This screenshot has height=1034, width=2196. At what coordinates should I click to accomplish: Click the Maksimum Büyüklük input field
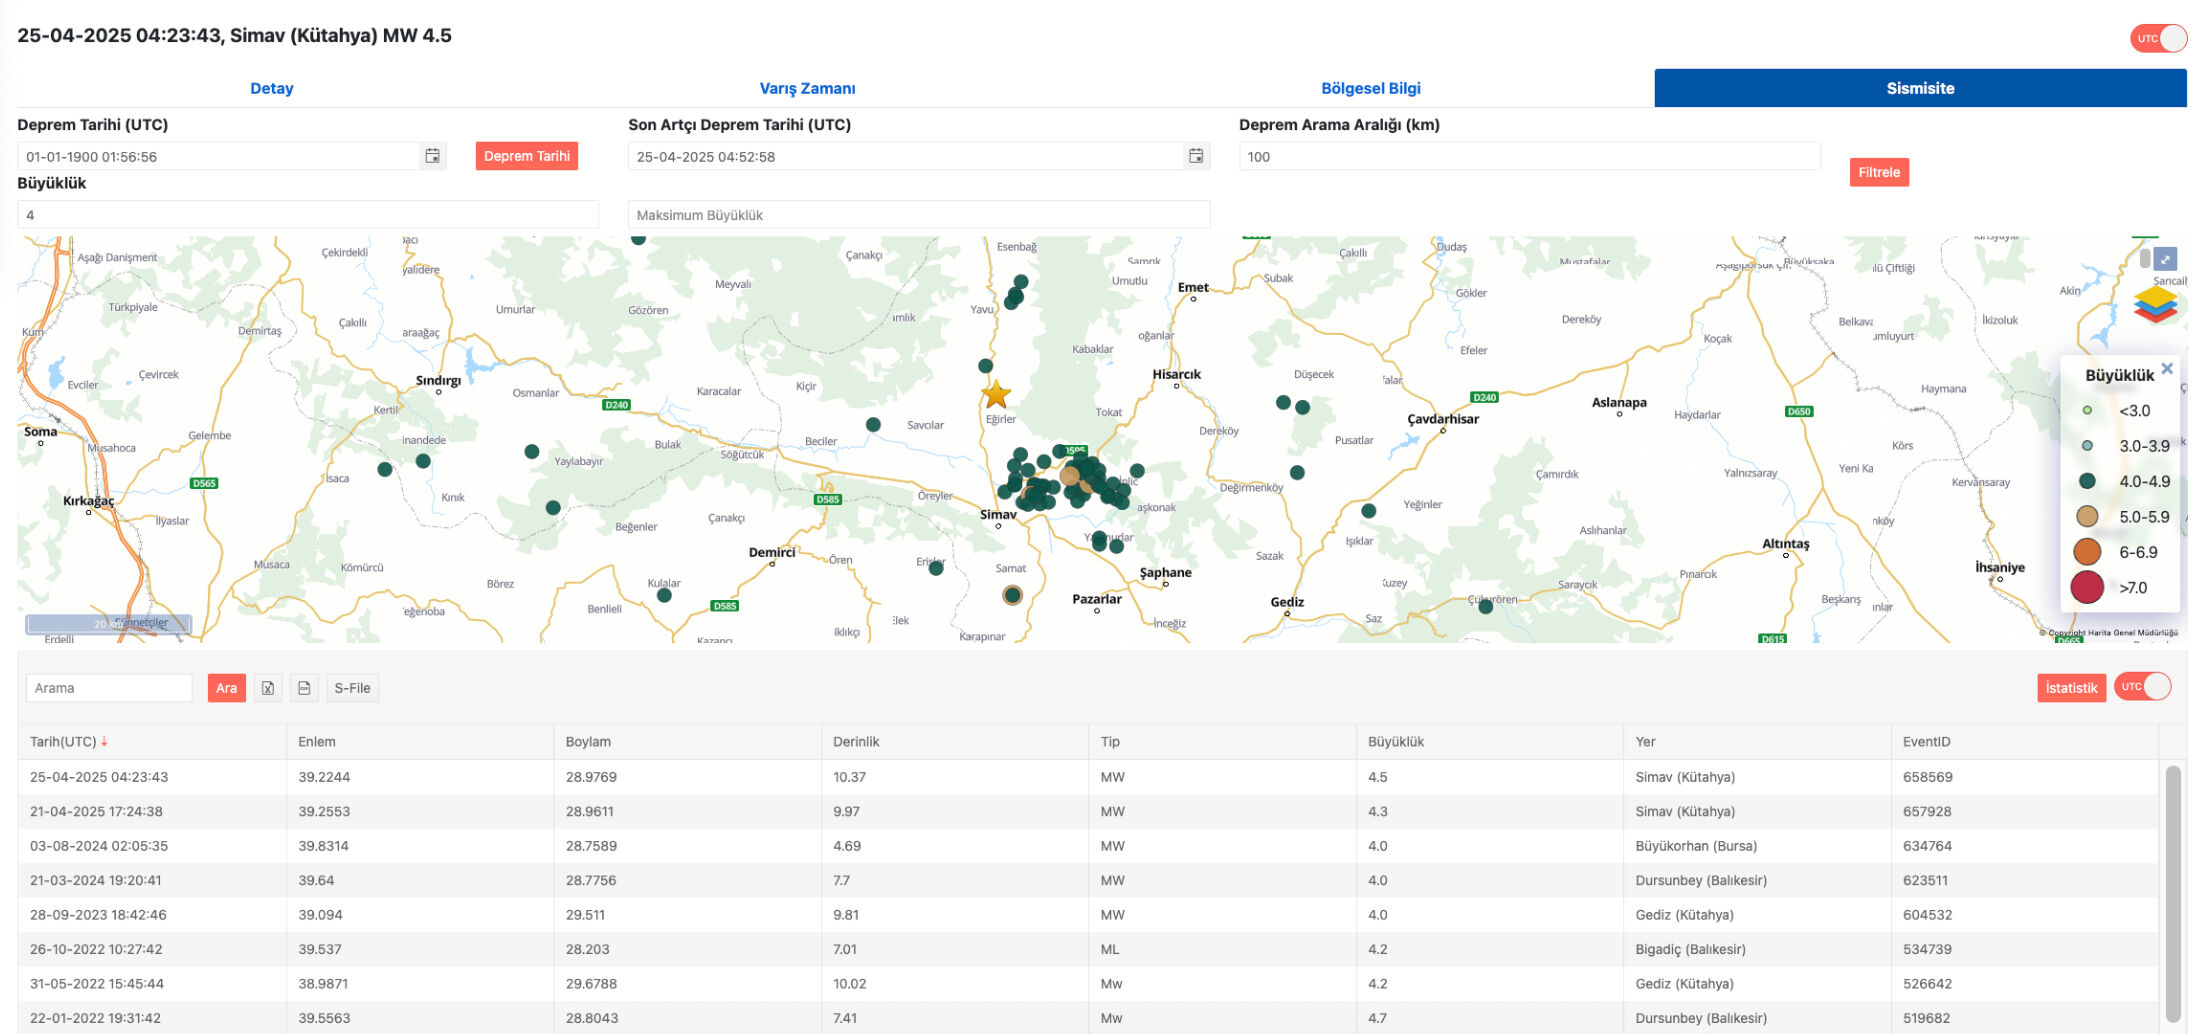pos(918,215)
